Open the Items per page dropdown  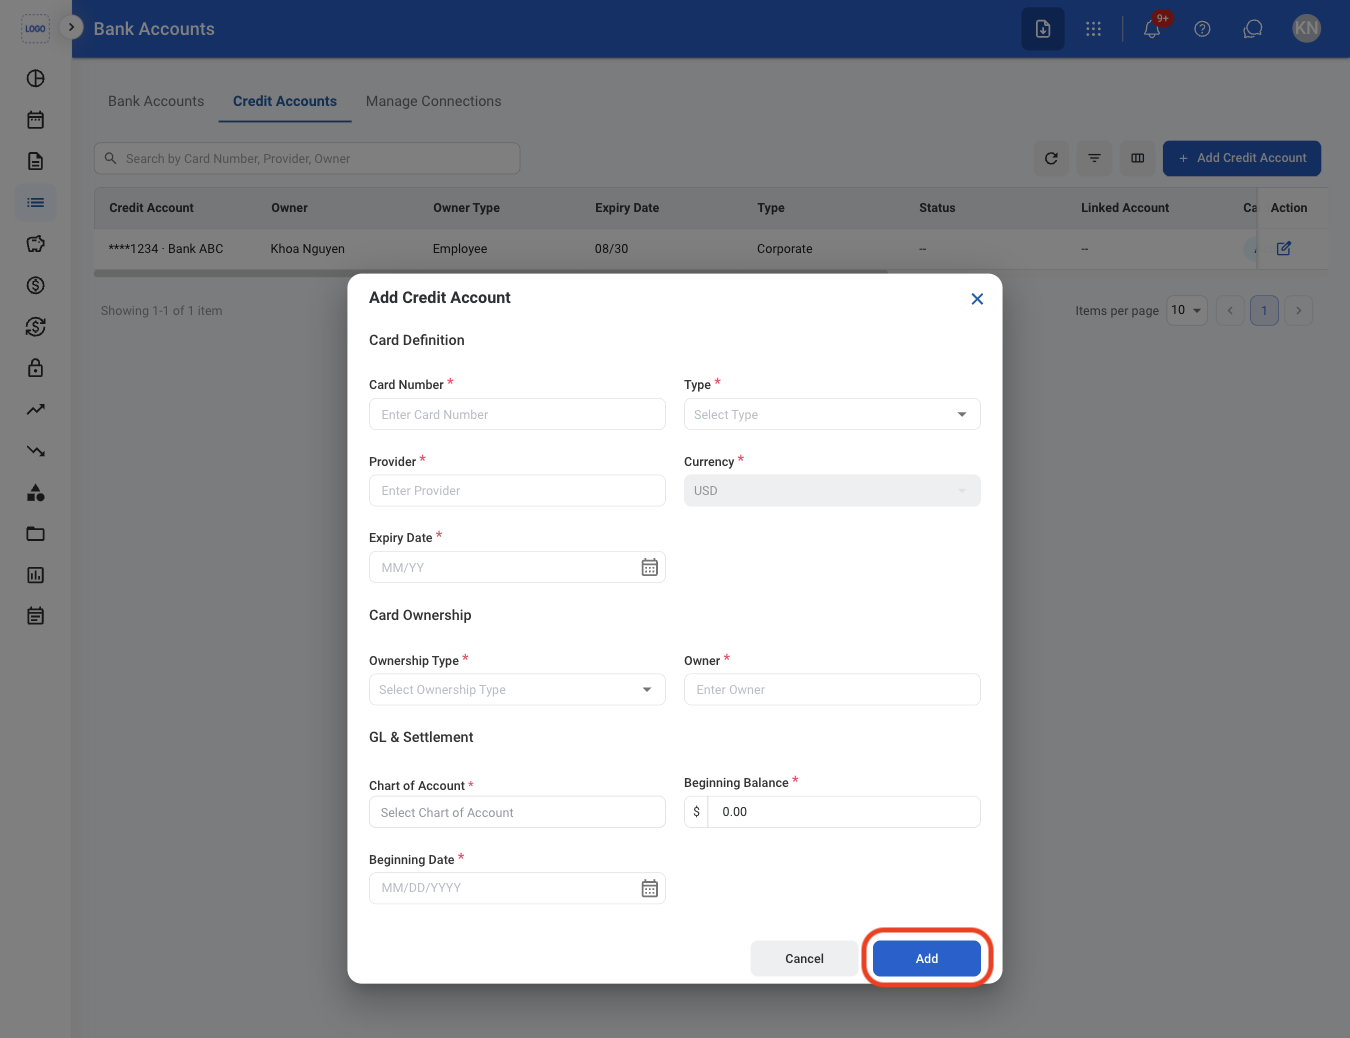[x=1187, y=310]
